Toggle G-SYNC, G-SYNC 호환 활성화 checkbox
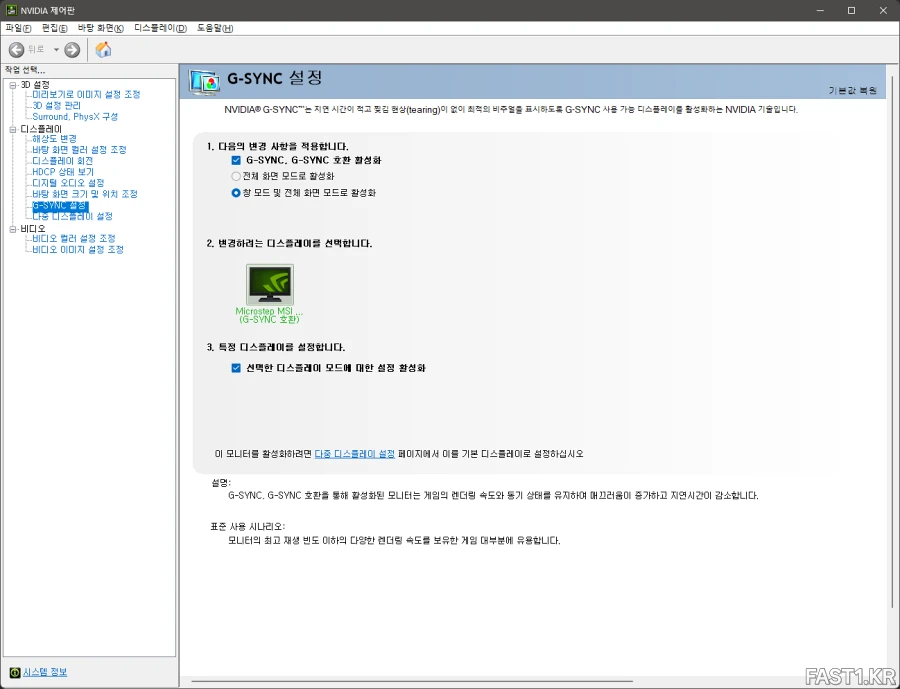This screenshot has width=900, height=689. pyautogui.click(x=236, y=160)
